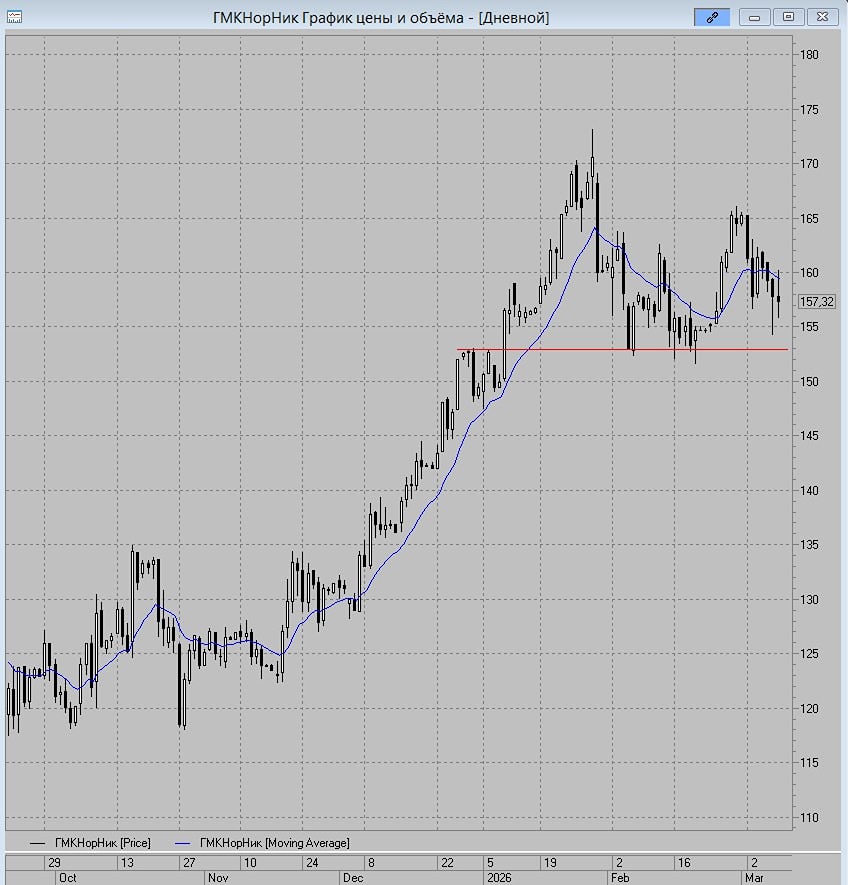Click the 115 price axis label
848x885 pixels.
pos(809,763)
